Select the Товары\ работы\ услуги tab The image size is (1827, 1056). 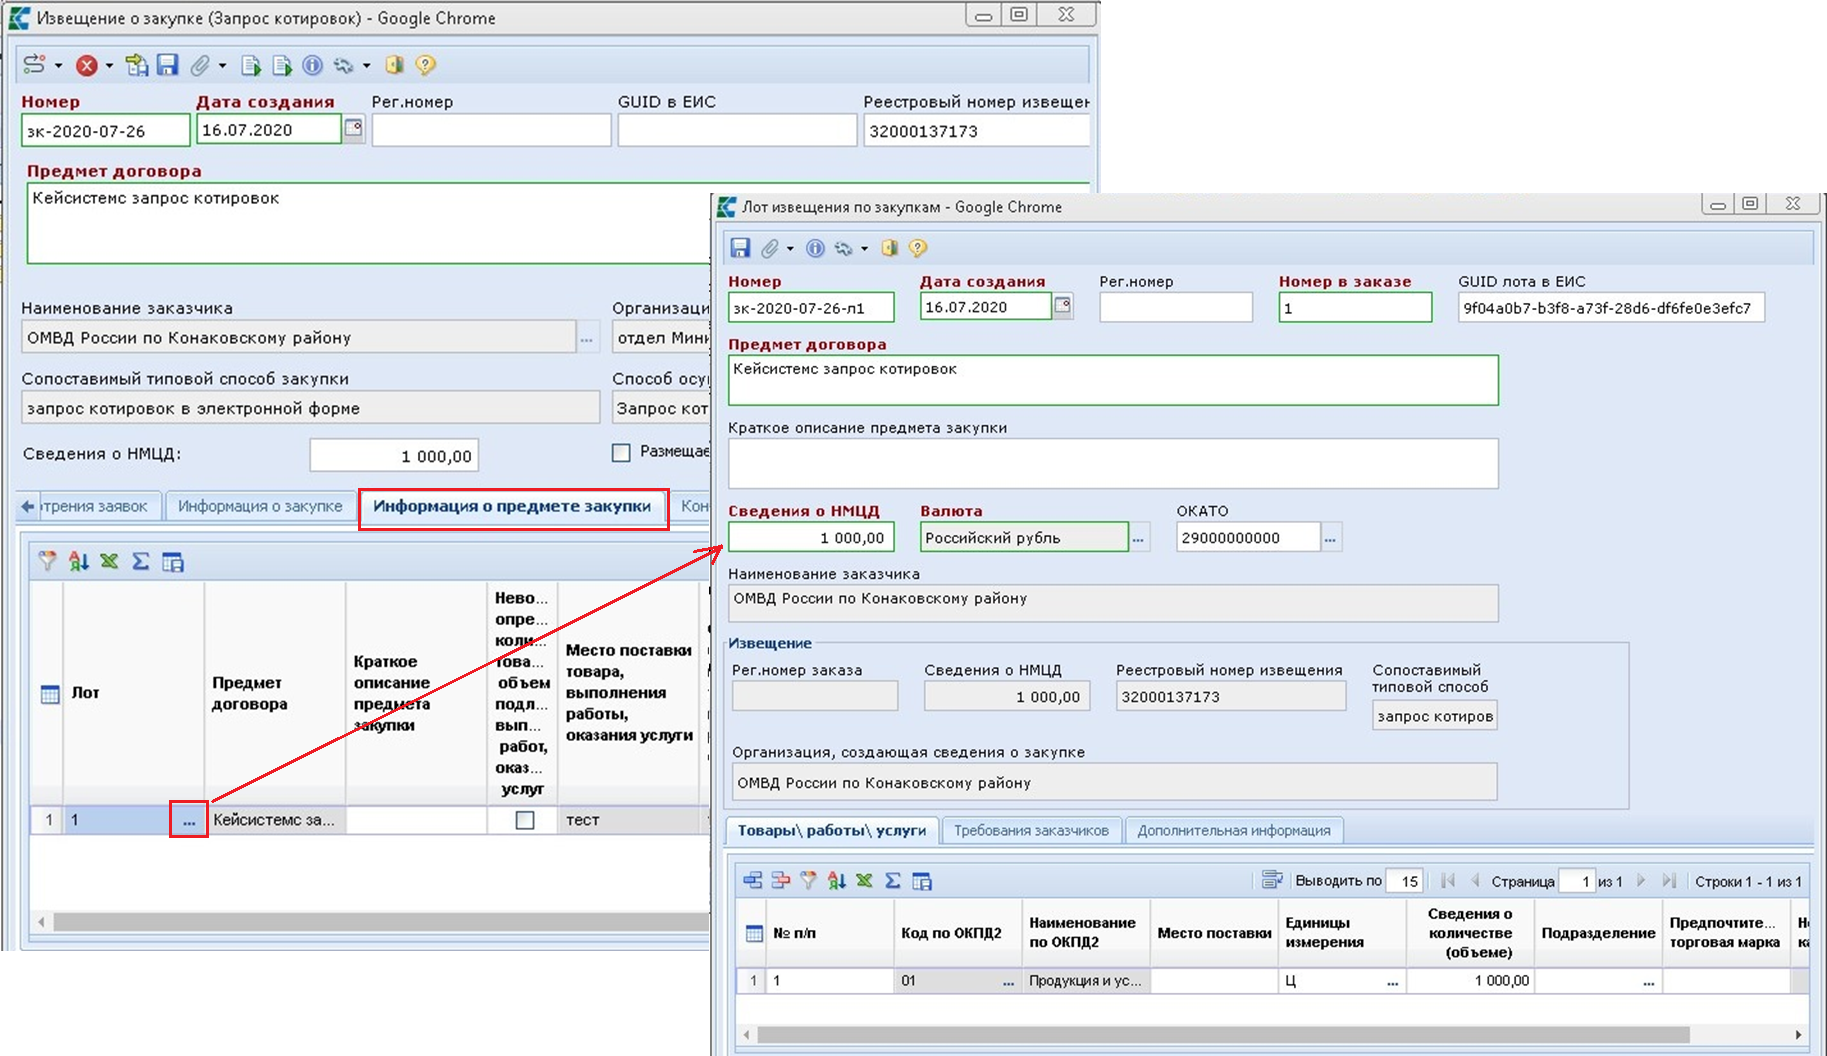832,830
